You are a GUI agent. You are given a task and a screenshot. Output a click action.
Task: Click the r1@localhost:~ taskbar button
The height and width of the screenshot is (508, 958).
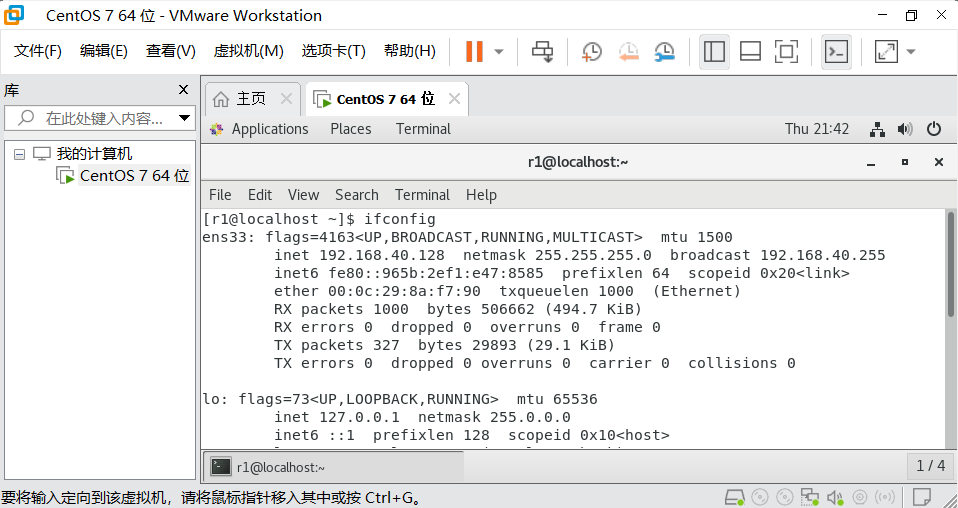333,467
